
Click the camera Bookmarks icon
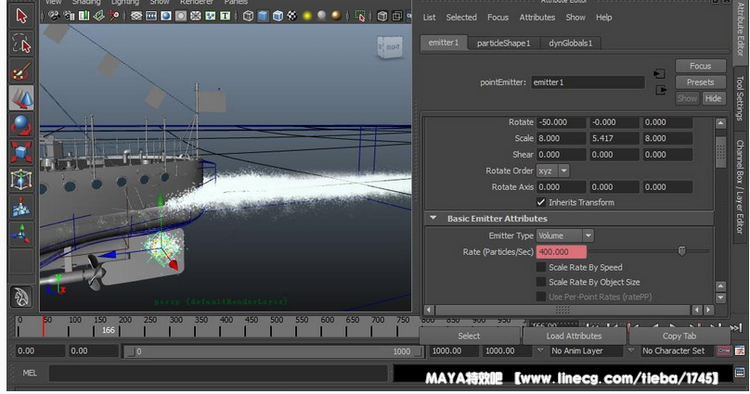pos(84,16)
